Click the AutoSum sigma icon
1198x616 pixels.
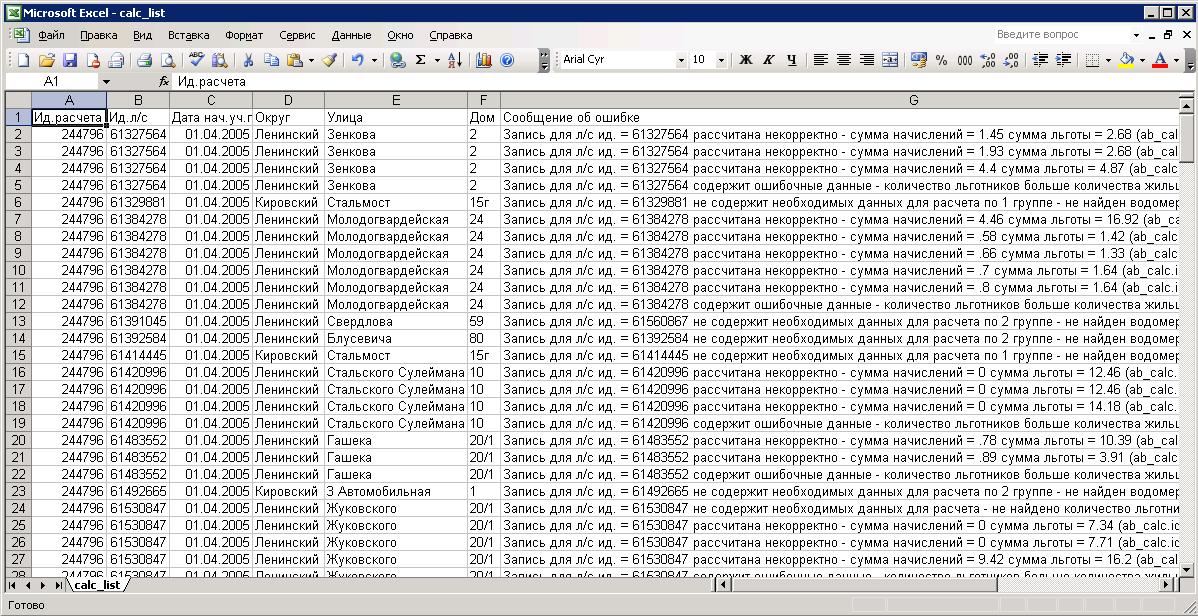point(421,60)
